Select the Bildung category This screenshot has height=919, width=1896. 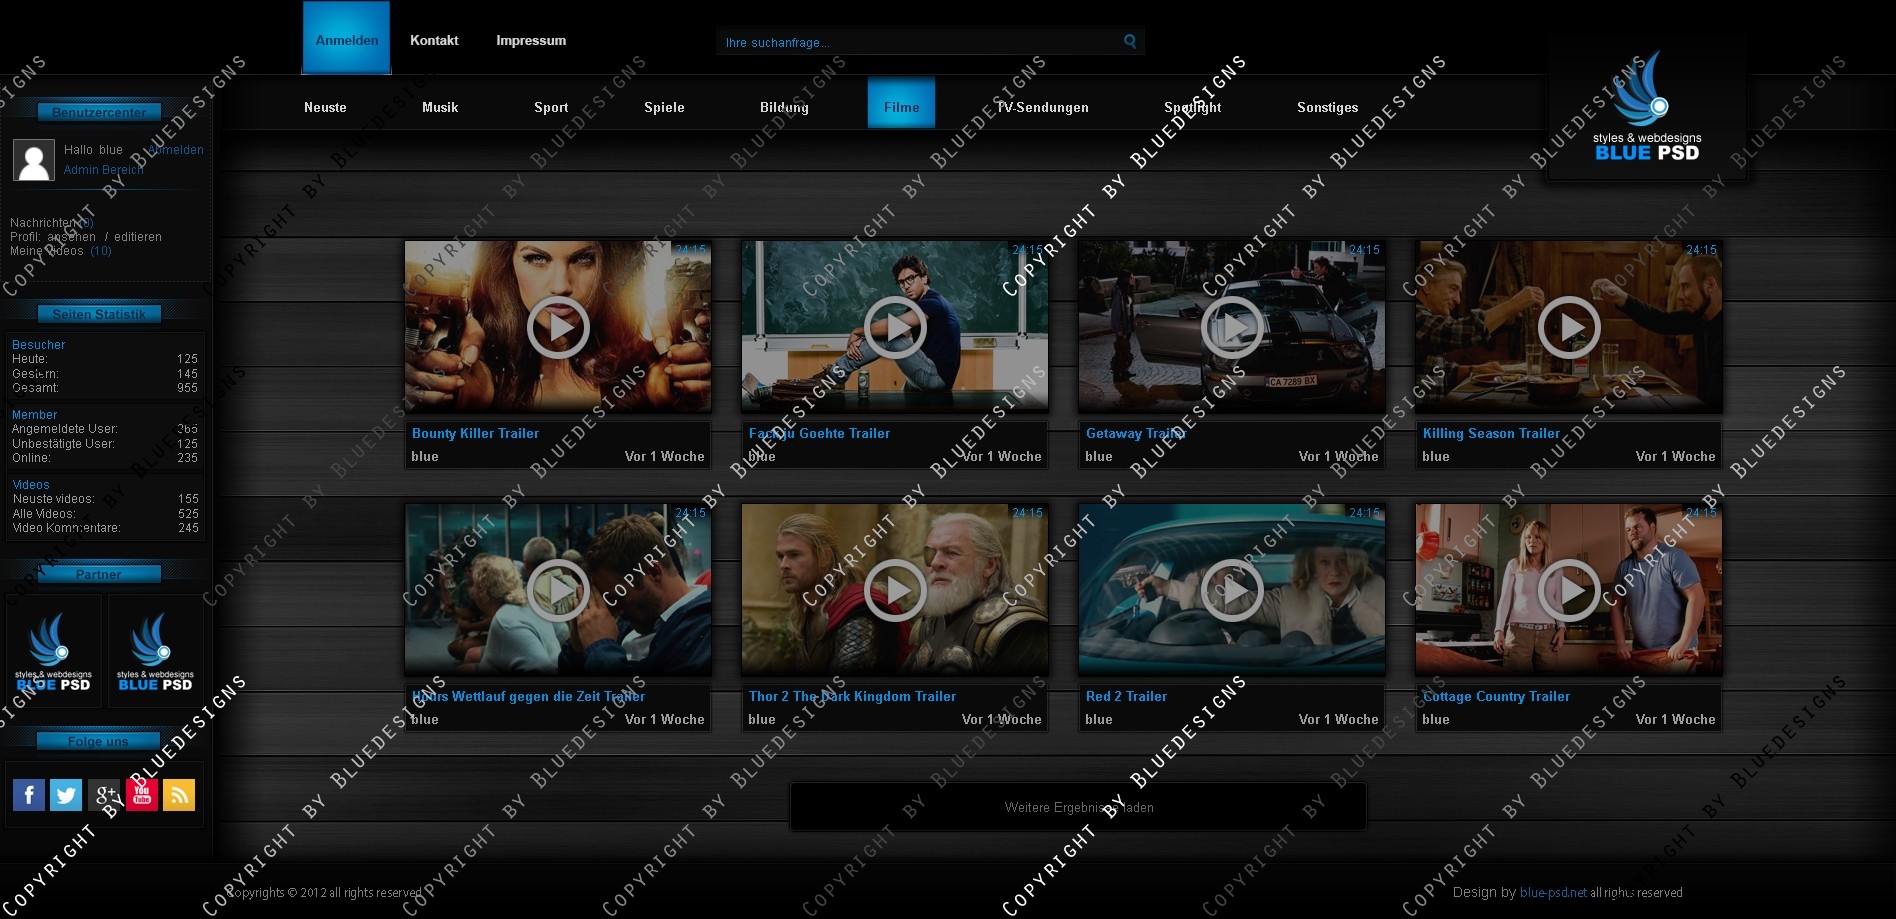(784, 107)
